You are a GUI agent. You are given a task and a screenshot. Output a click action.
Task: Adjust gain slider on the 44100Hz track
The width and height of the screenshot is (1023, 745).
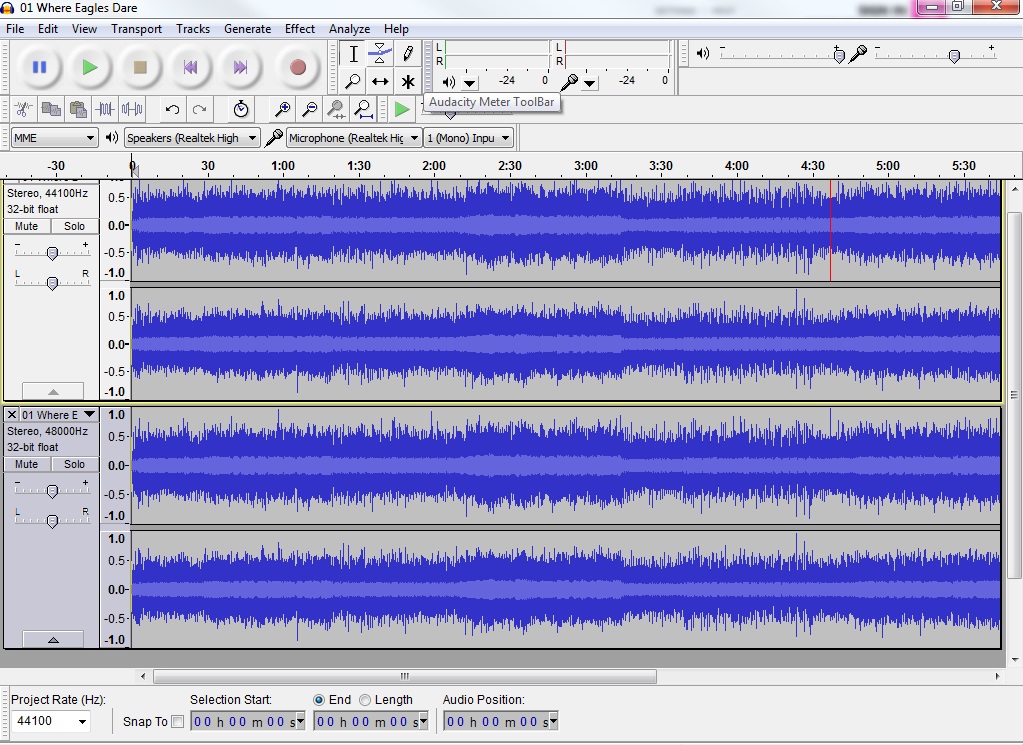(52, 252)
